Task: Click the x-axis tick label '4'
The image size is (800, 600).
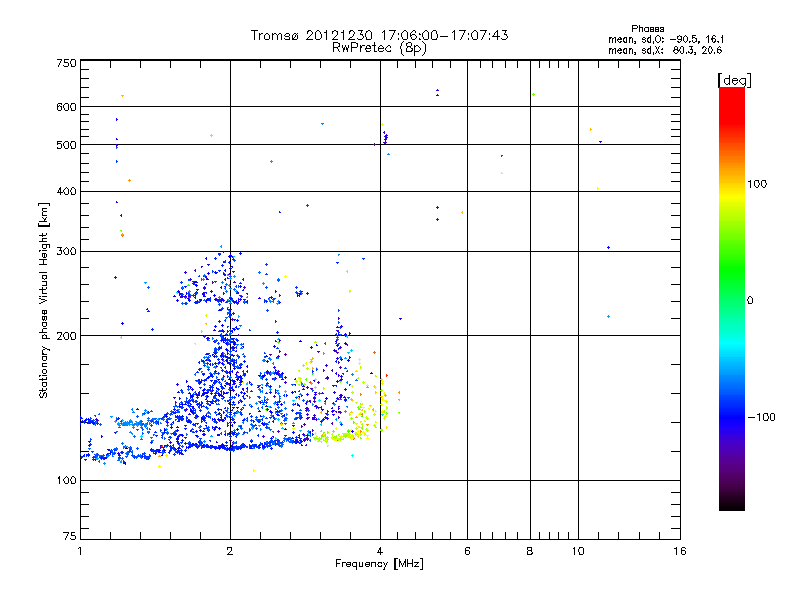Action: click(380, 551)
